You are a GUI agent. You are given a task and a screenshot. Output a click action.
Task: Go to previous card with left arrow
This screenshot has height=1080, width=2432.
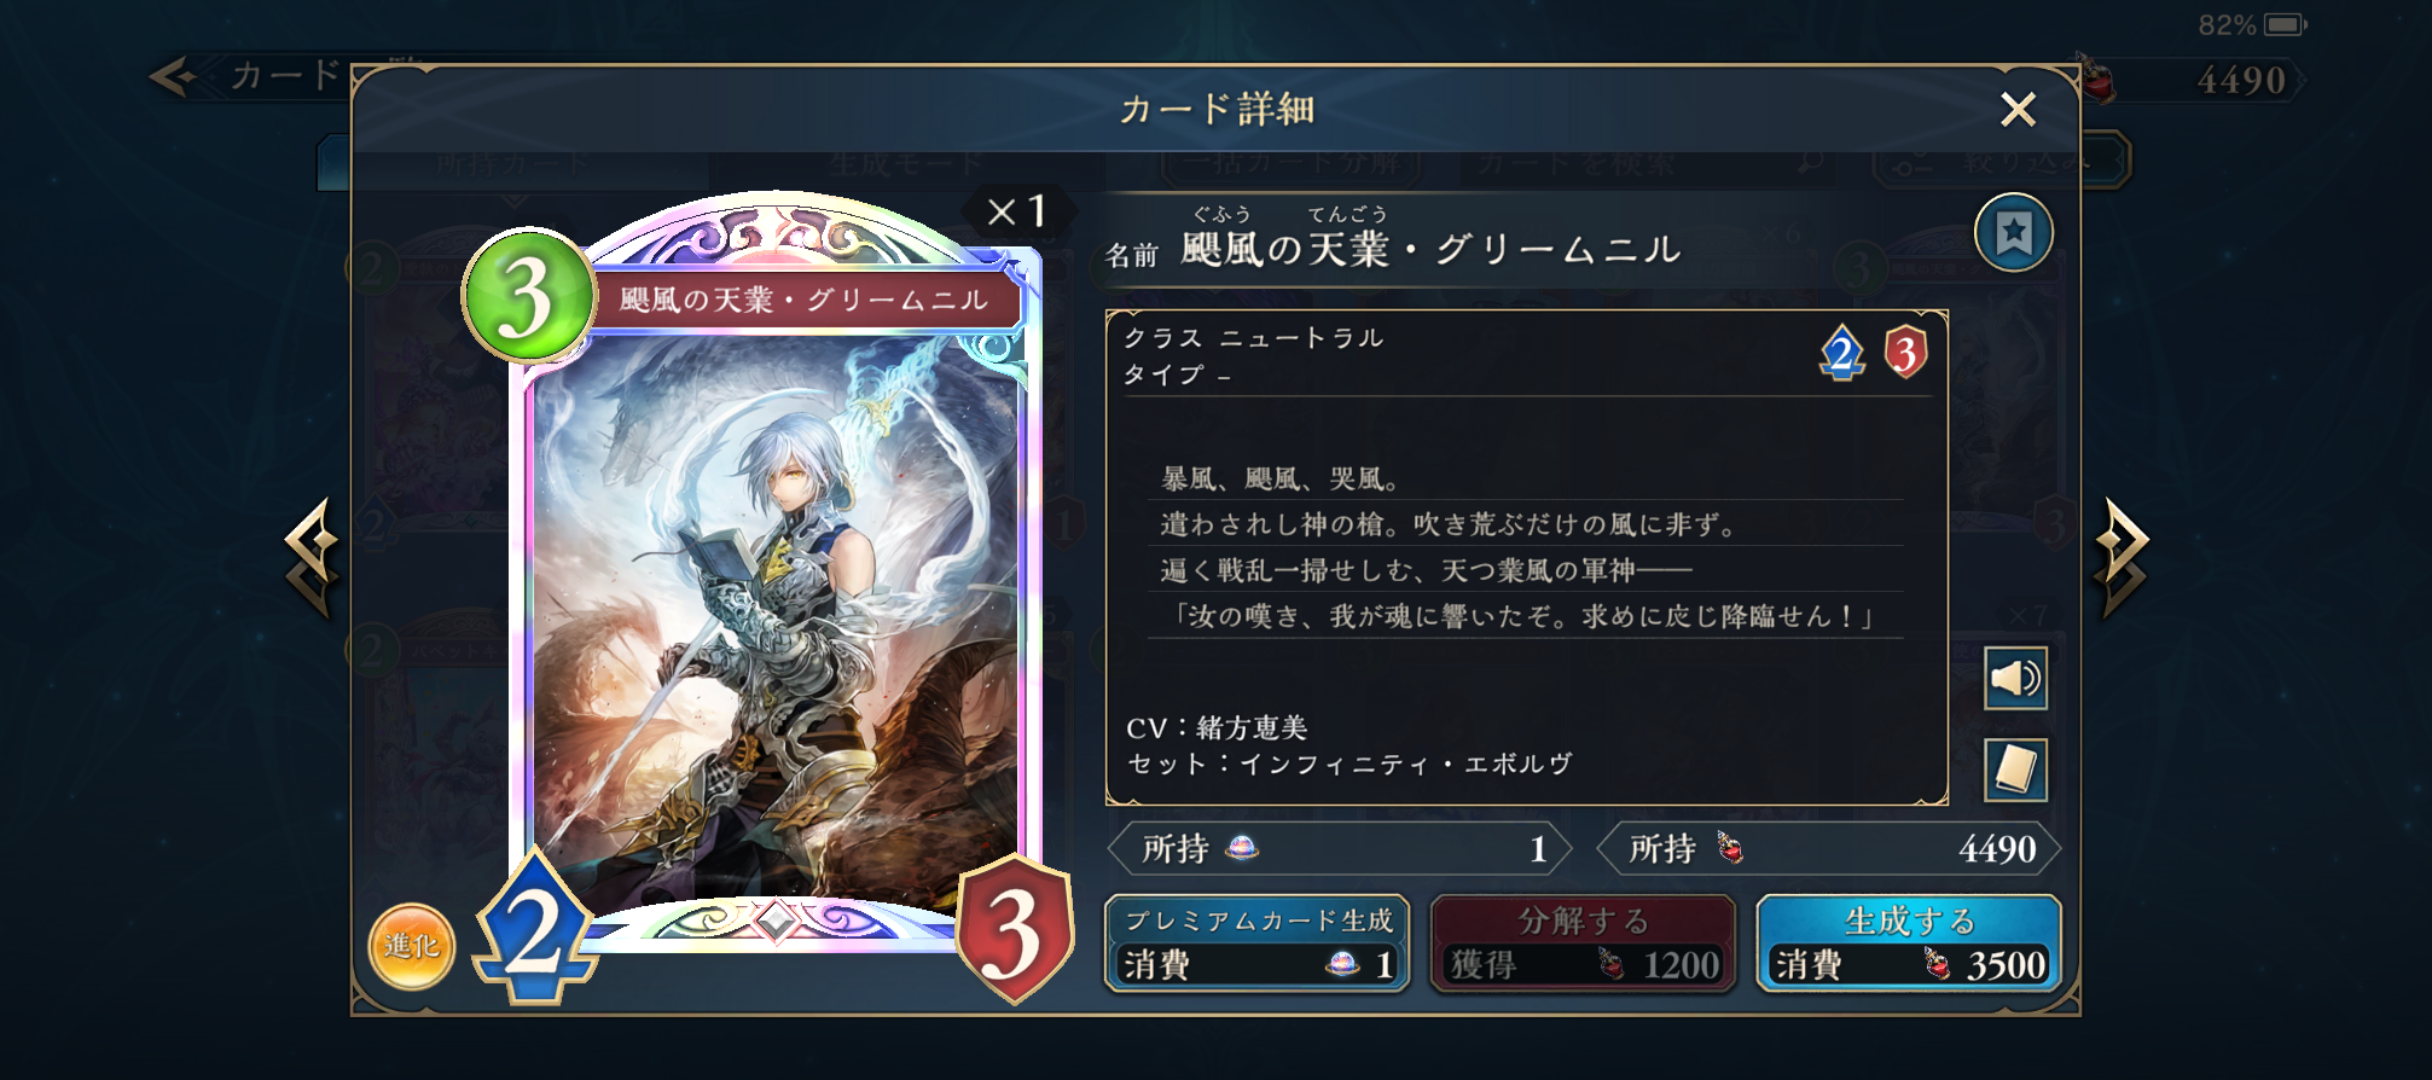click(311, 556)
